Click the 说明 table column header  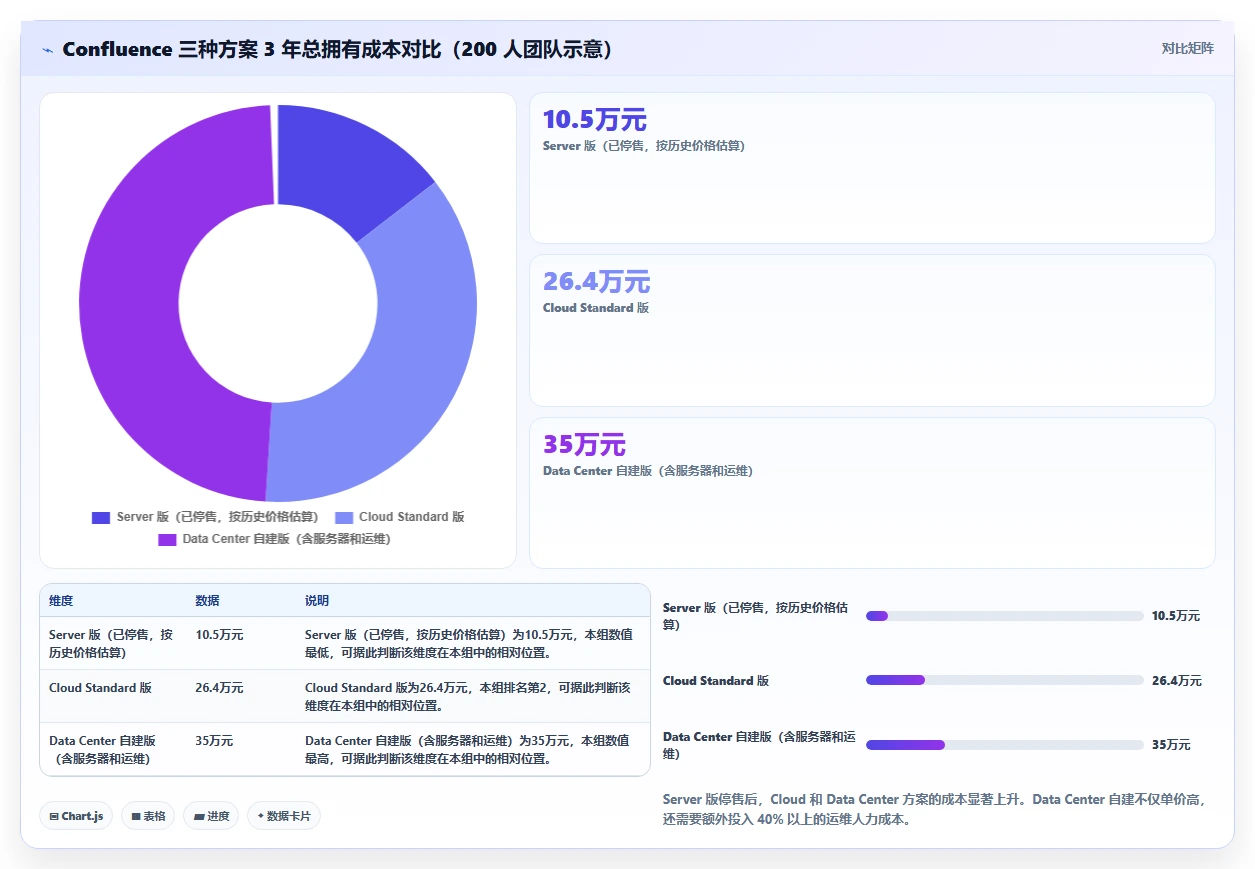pos(317,601)
